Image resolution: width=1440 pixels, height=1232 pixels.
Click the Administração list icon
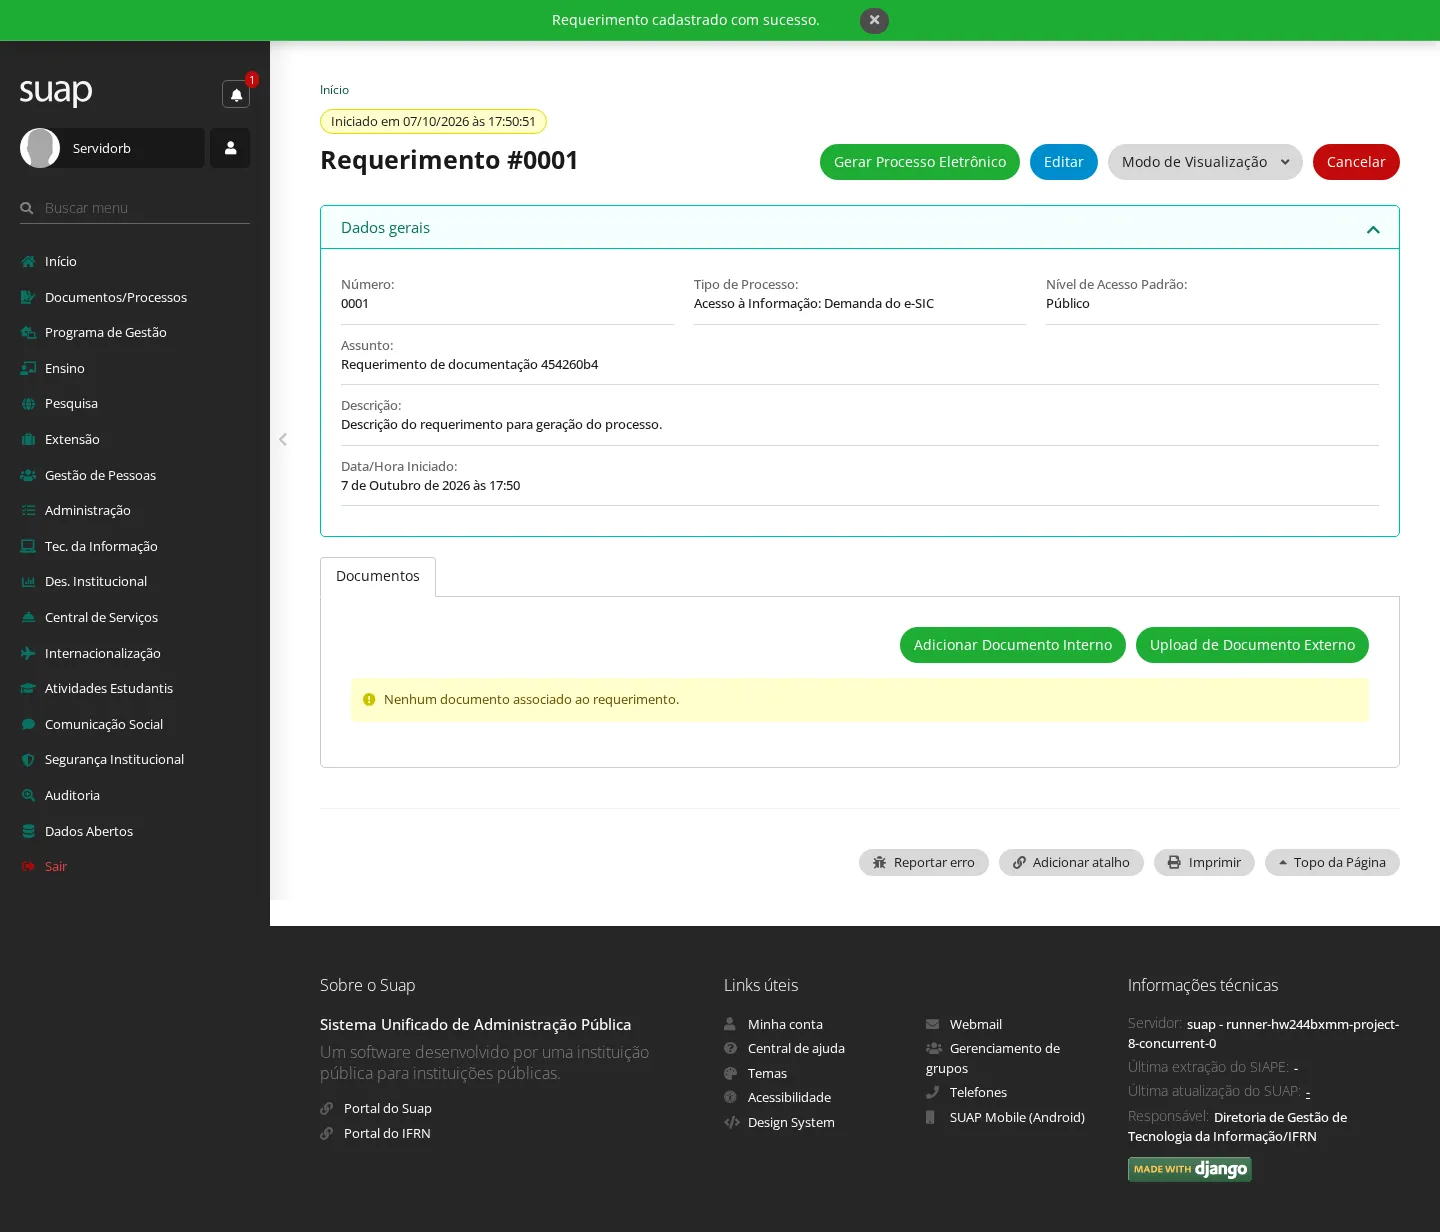28,511
